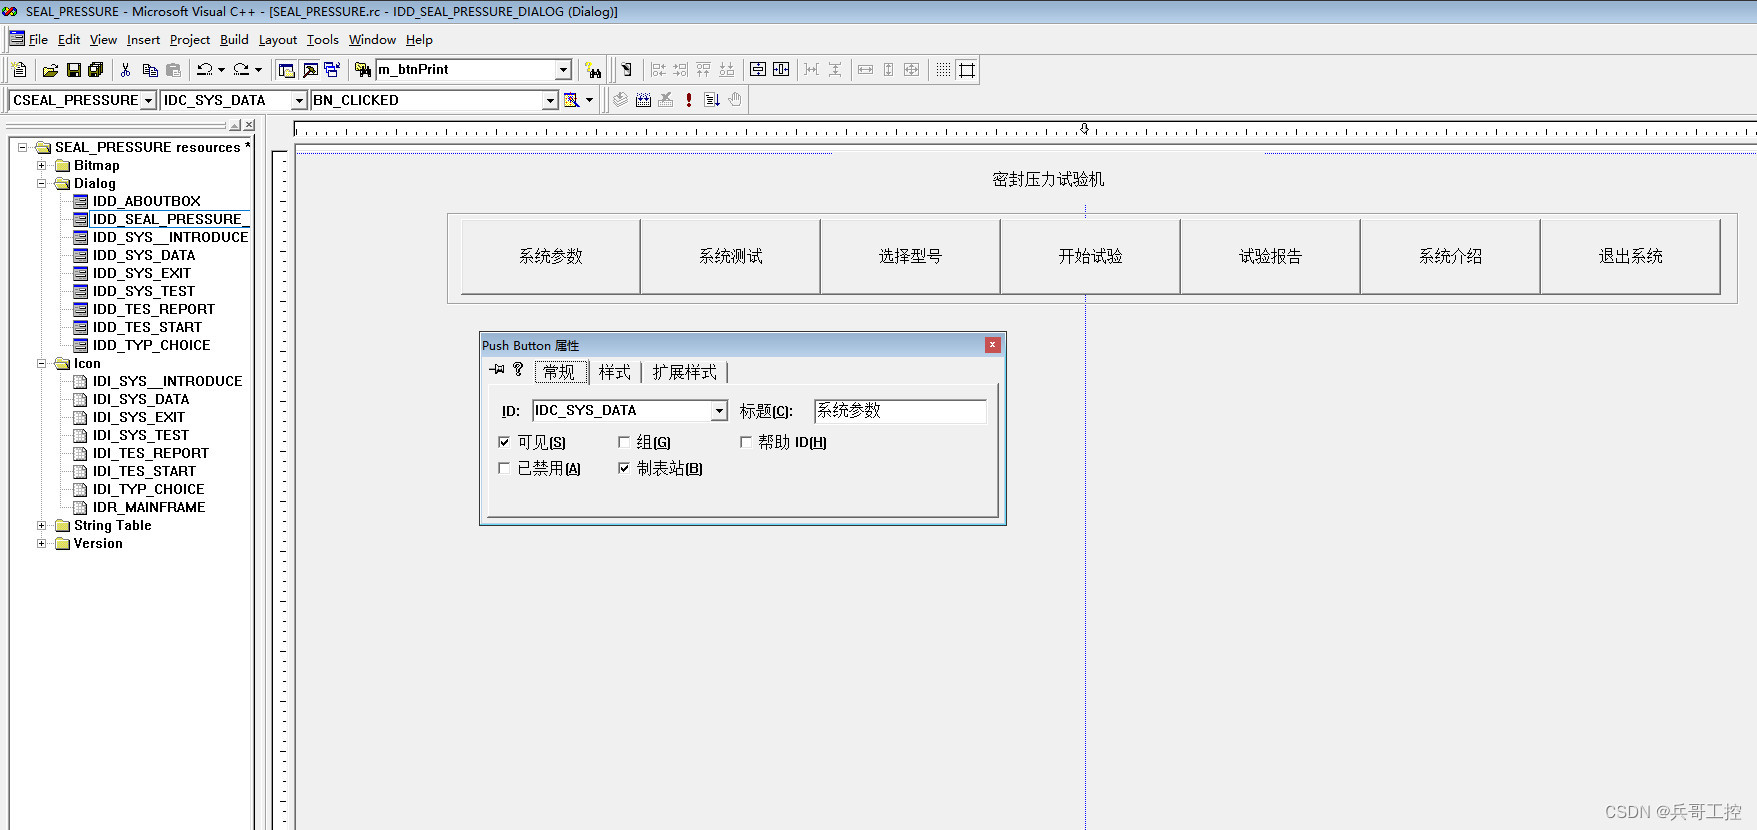Select the 系统参数 button in dialog editor
Screen dimensions: 1757x830
click(551, 256)
